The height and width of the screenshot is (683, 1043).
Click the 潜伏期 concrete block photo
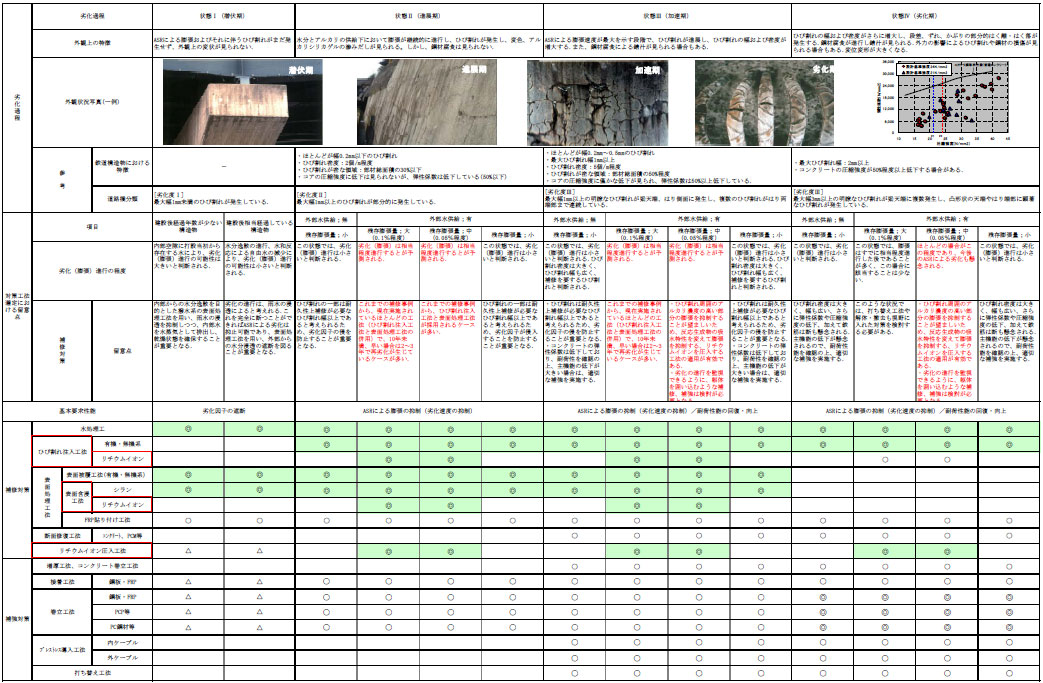pyautogui.click(x=228, y=102)
